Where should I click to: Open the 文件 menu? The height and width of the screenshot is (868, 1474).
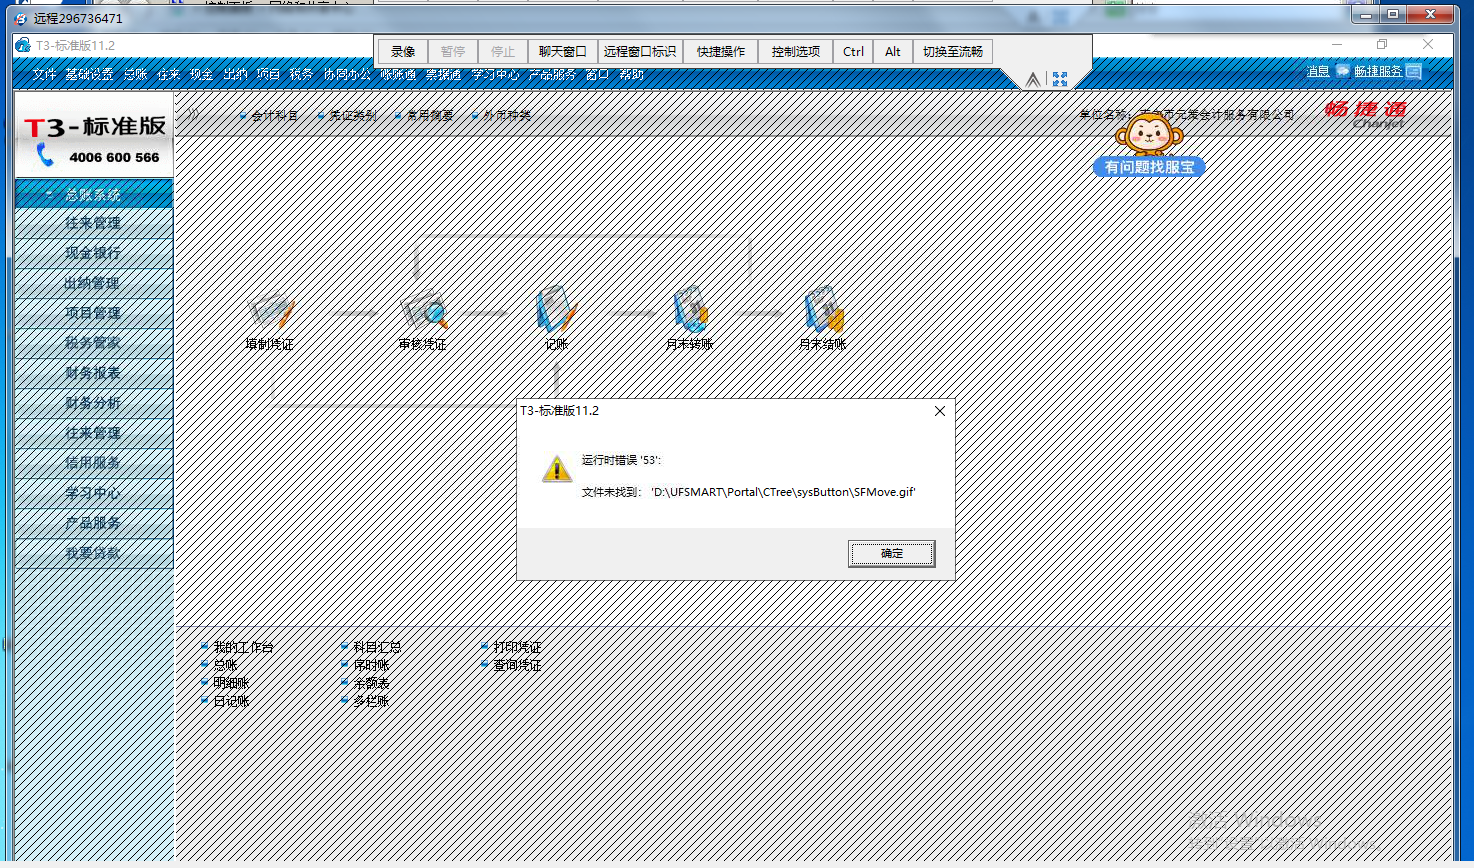tap(45, 74)
